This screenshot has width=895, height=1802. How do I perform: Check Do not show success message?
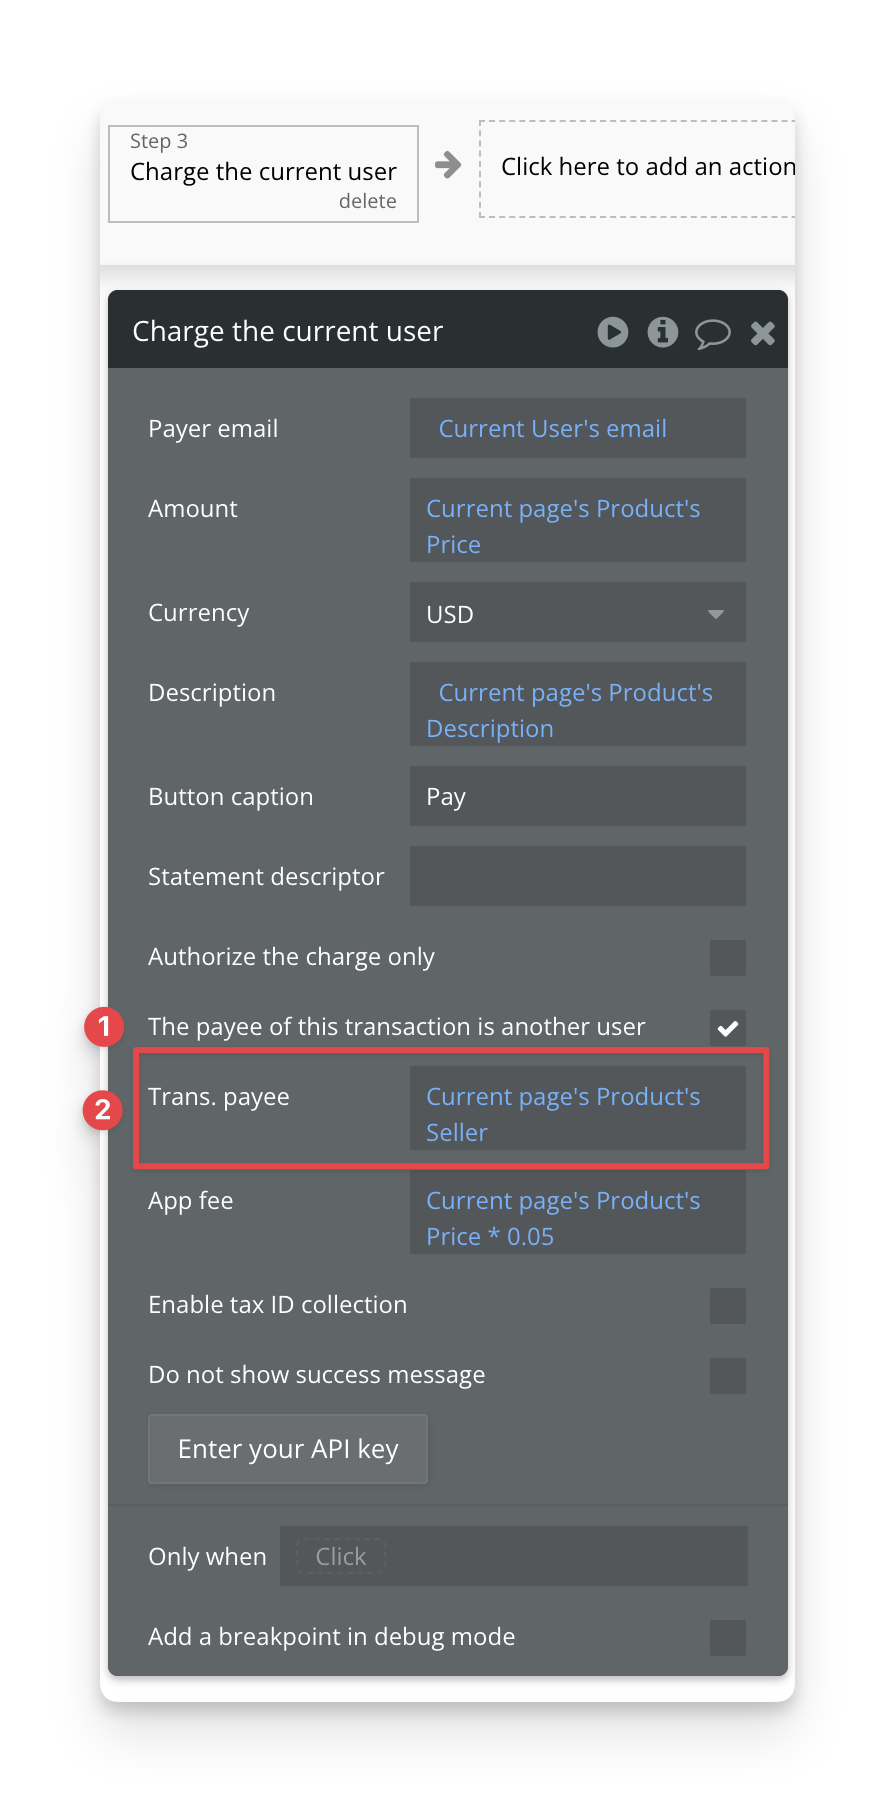coord(728,1376)
